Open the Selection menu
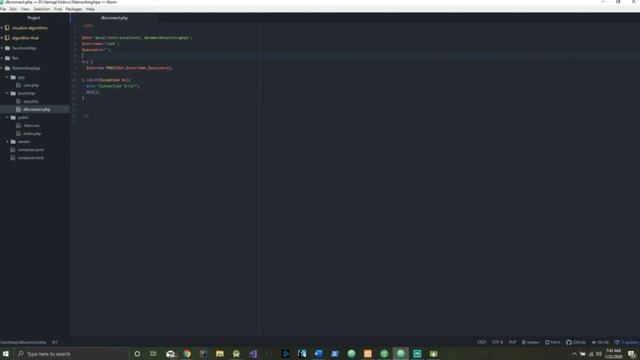 click(42, 9)
